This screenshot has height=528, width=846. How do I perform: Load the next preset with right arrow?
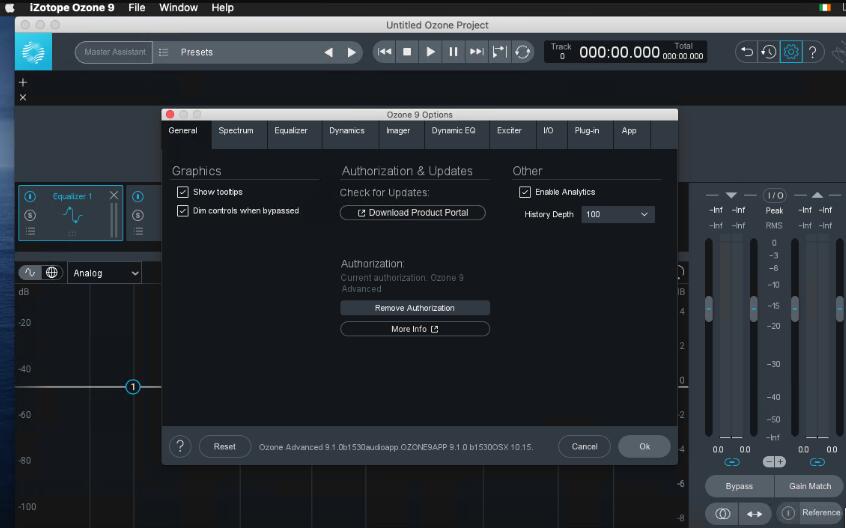[x=352, y=52]
